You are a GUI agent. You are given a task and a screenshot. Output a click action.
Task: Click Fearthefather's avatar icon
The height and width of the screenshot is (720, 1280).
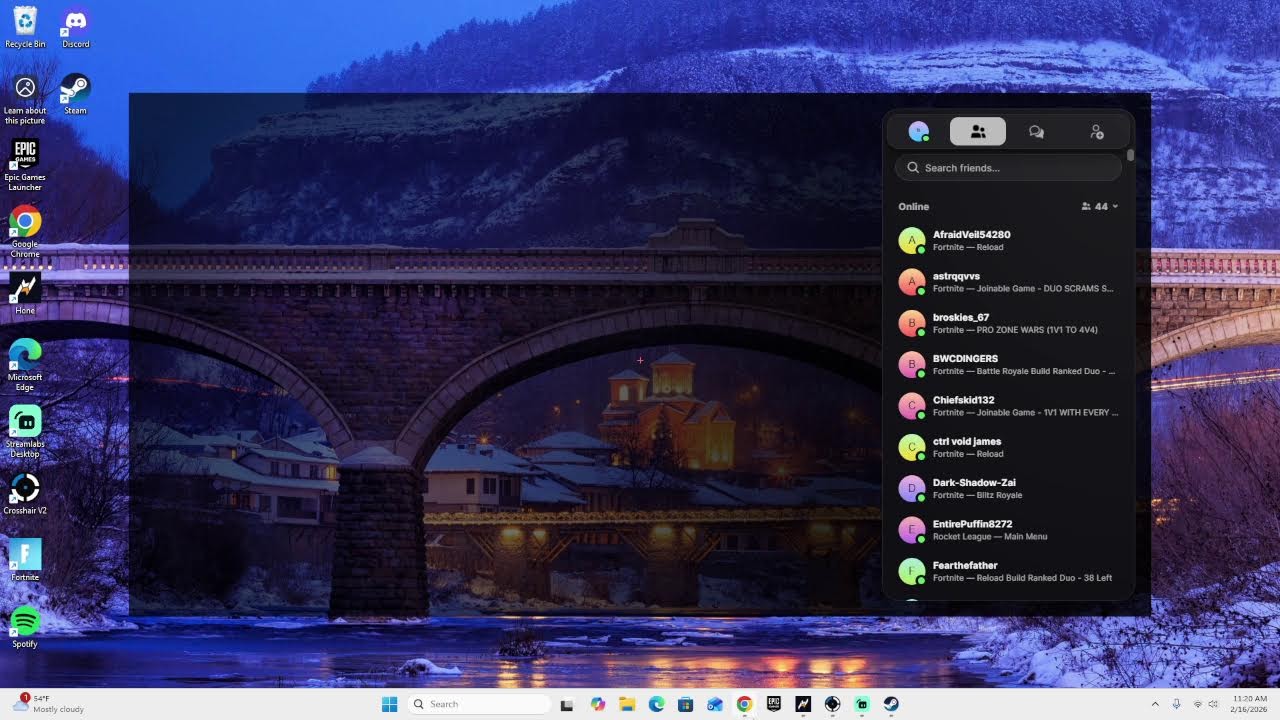(x=911, y=571)
